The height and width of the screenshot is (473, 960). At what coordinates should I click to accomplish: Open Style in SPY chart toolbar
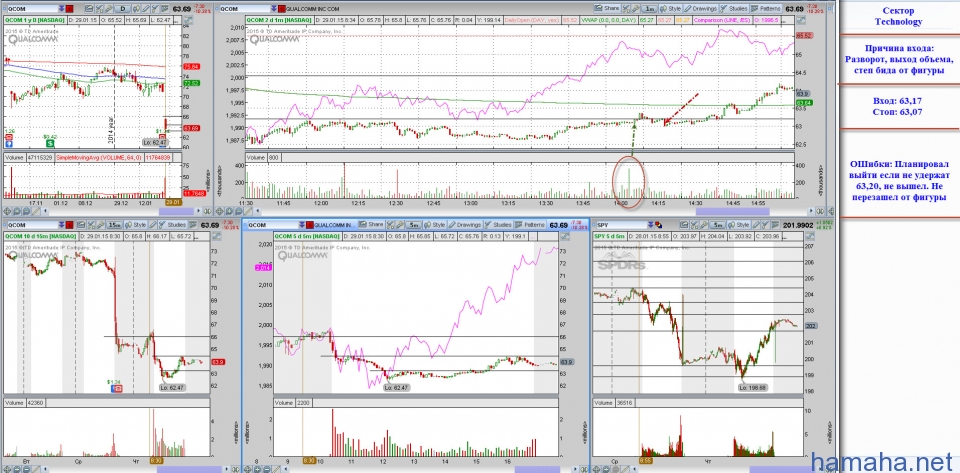point(739,225)
